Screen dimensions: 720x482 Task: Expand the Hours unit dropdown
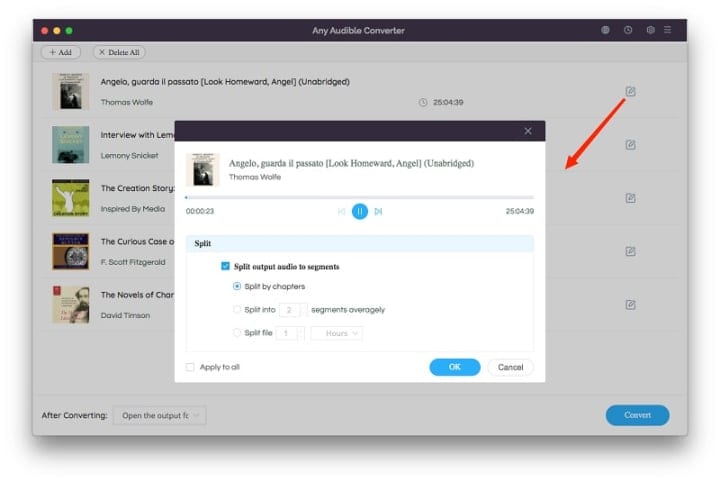337,333
